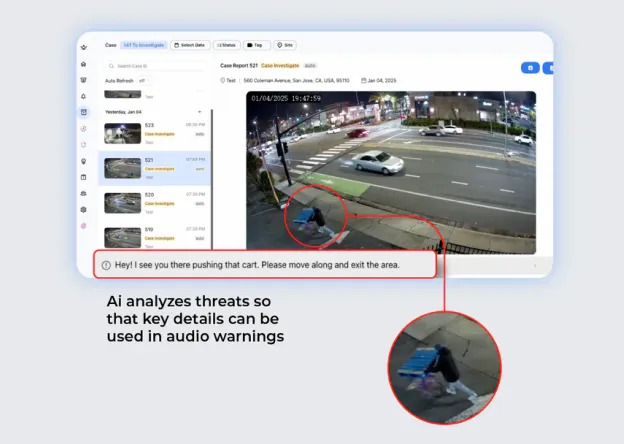Image resolution: width=624 pixels, height=444 pixels.
Task: Click the pink icon at sidebar bottom
Action: pos(84,226)
